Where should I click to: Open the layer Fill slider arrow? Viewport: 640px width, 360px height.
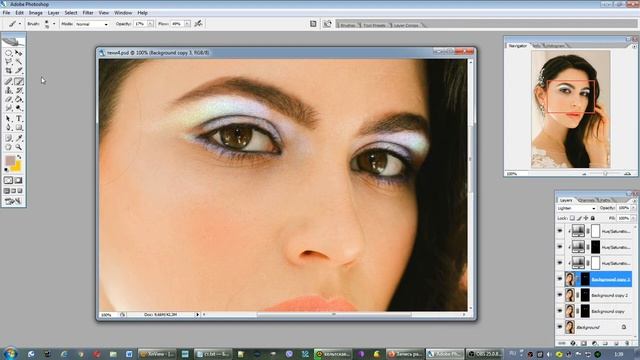tap(633, 218)
